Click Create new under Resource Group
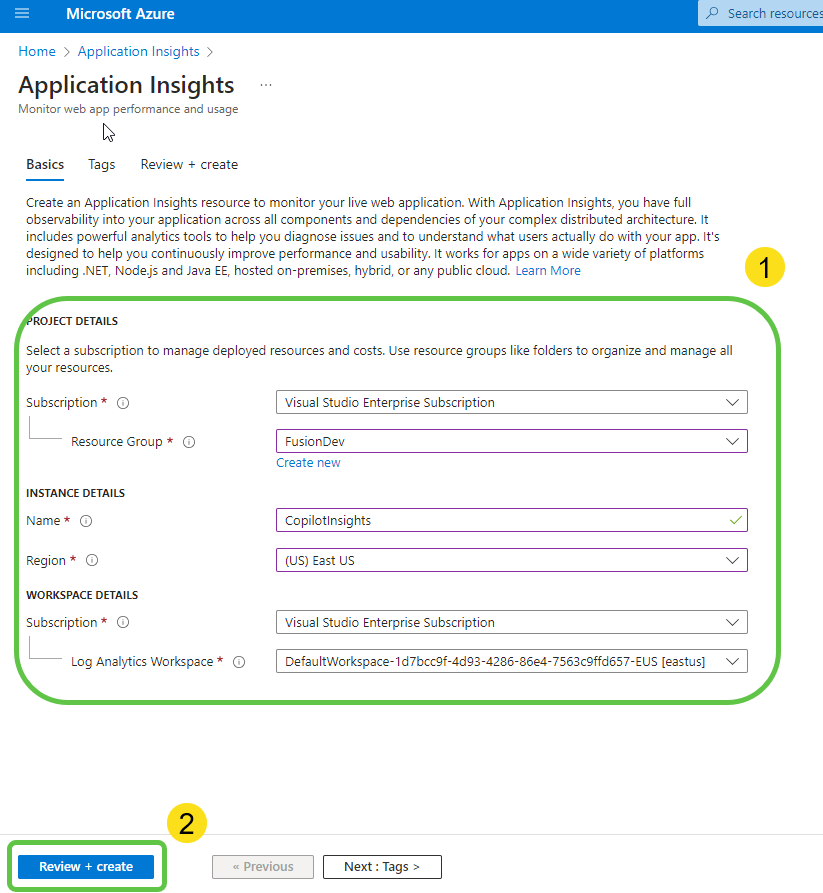Image resolution: width=823 pixels, height=893 pixels. tap(308, 462)
